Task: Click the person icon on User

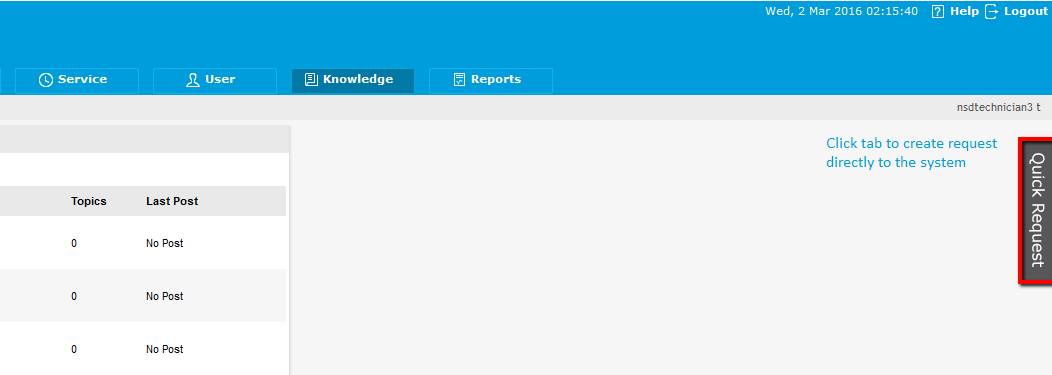Action: click(x=193, y=80)
